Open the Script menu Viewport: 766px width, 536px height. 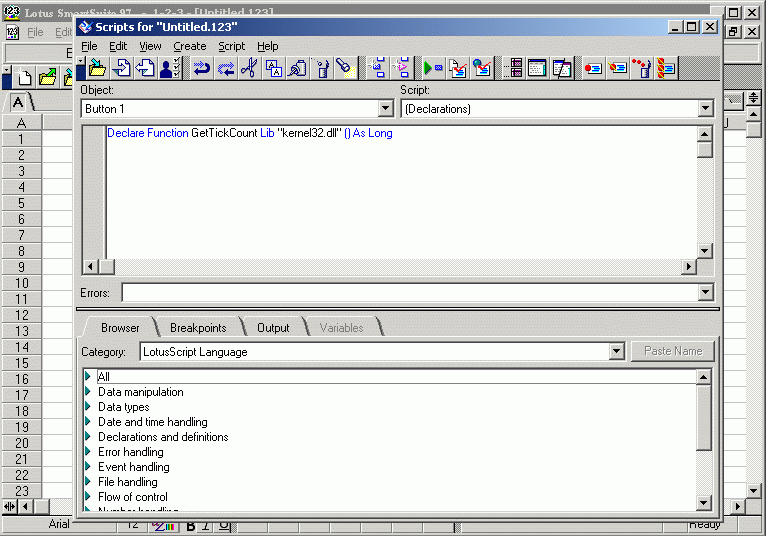(231, 46)
